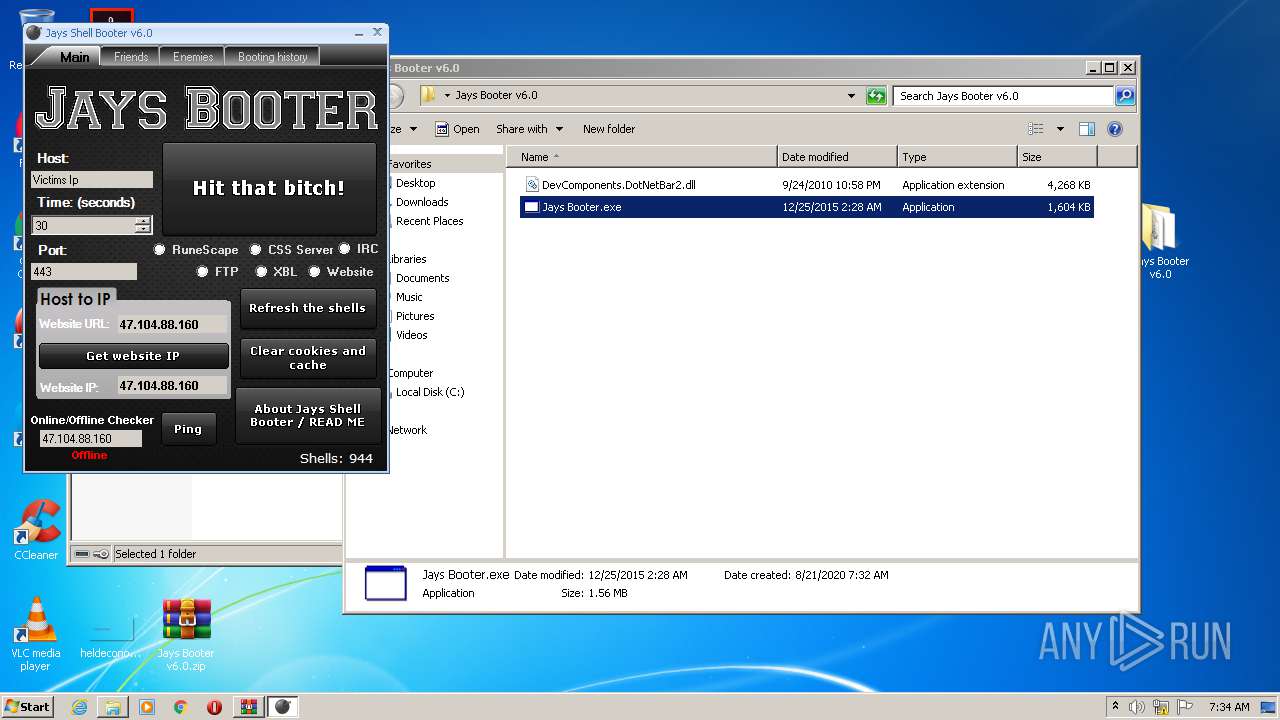
Task: Open Google Chrome from the taskbar
Action: [x=180, y=707]
